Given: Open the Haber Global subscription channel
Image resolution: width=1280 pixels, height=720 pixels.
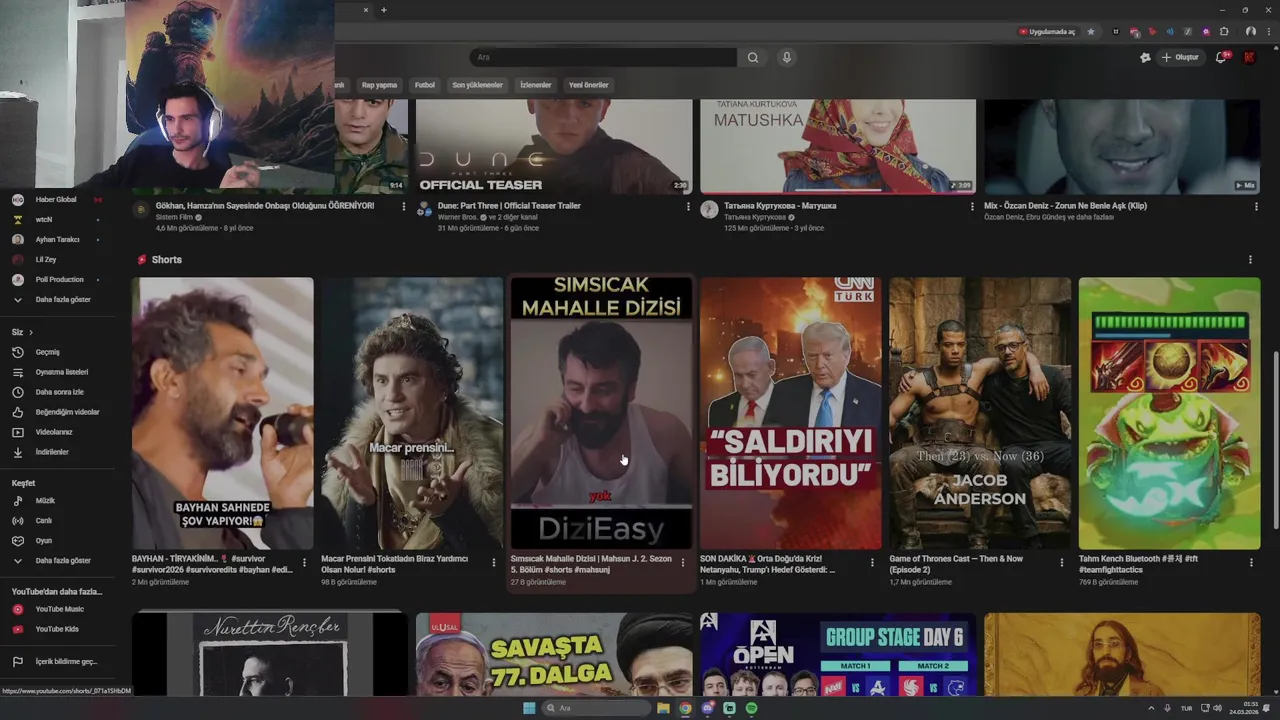Looking at the screenshot, I should (x=57, y=199).
